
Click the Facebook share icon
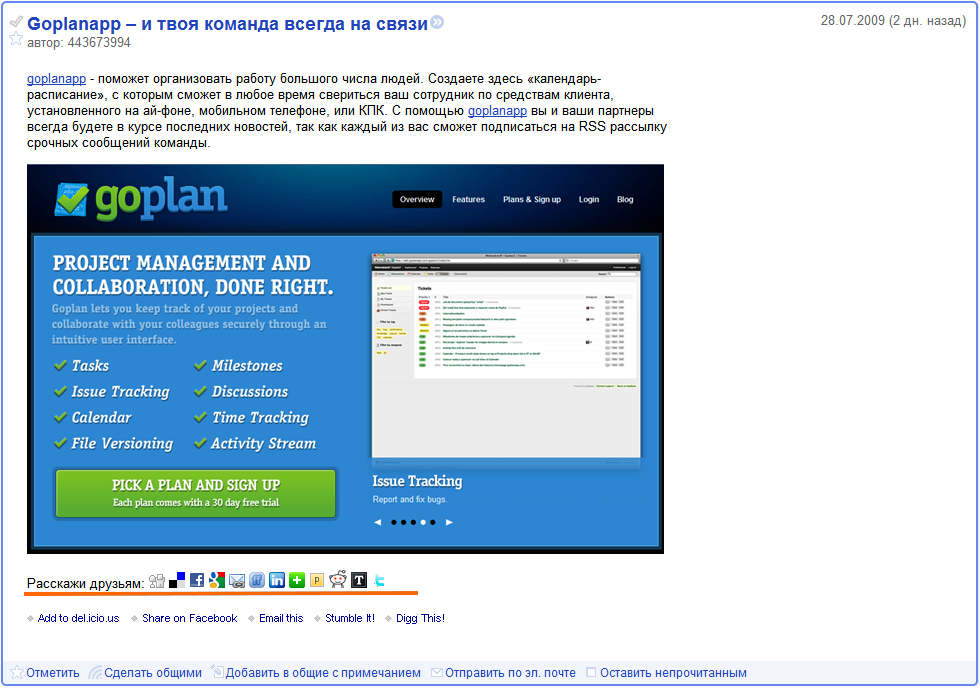coord(197,581)
